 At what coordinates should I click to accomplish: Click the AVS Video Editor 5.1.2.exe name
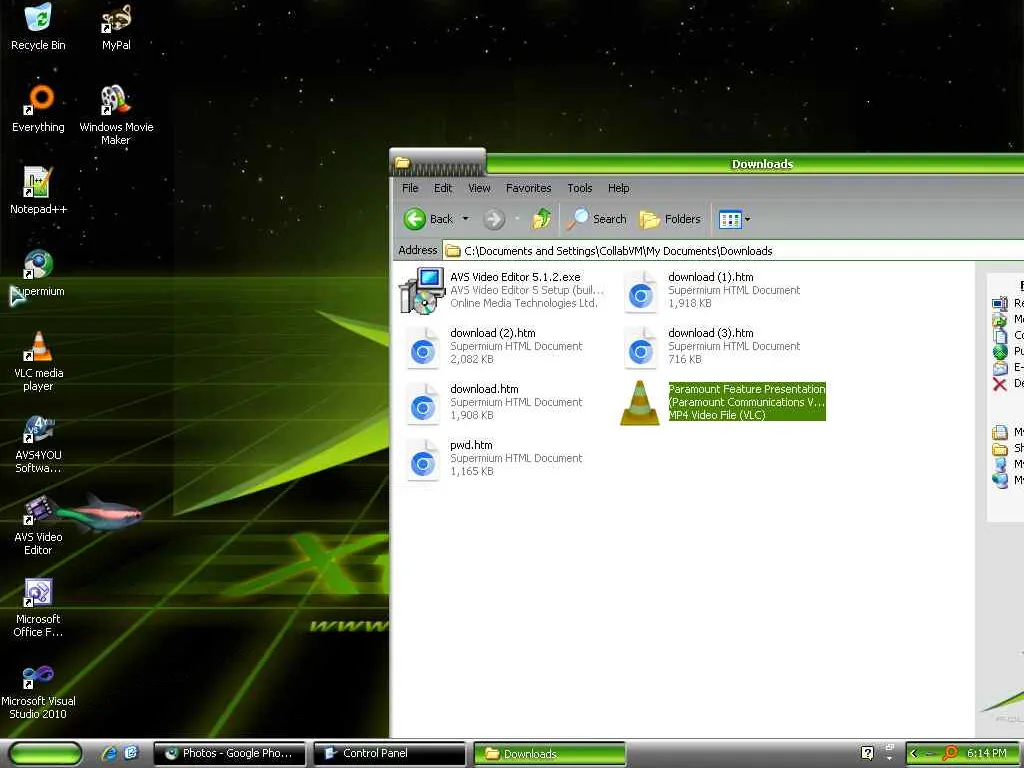click(515, 277)
